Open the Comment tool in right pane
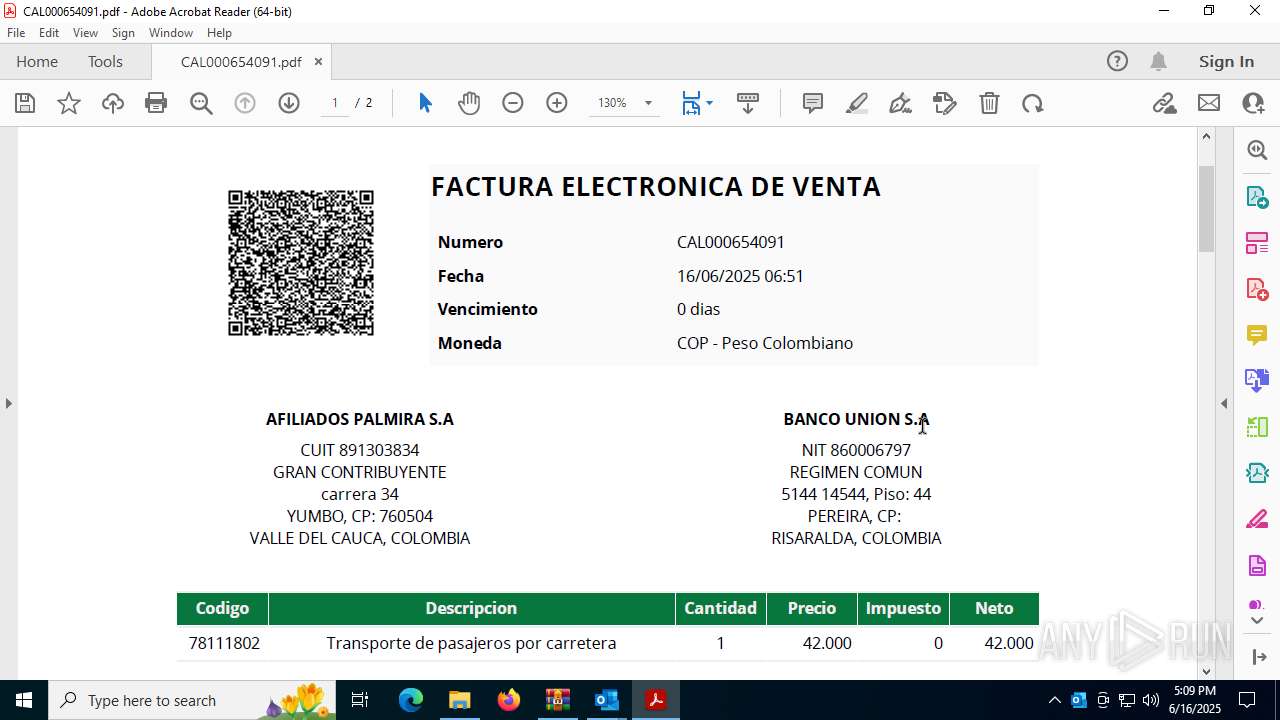The height and width of the screenshot is (720, 1280). coord(1257,335)
